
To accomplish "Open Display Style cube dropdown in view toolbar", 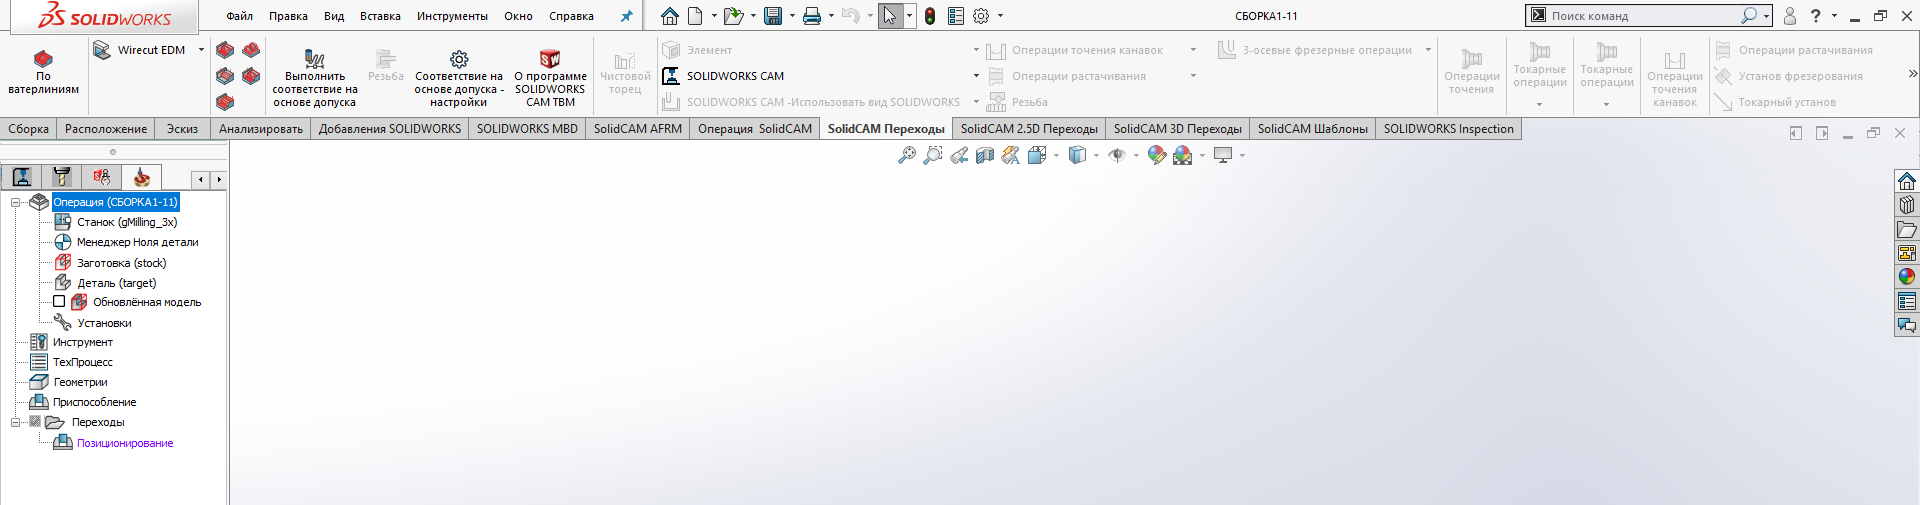I will 1096,155.
